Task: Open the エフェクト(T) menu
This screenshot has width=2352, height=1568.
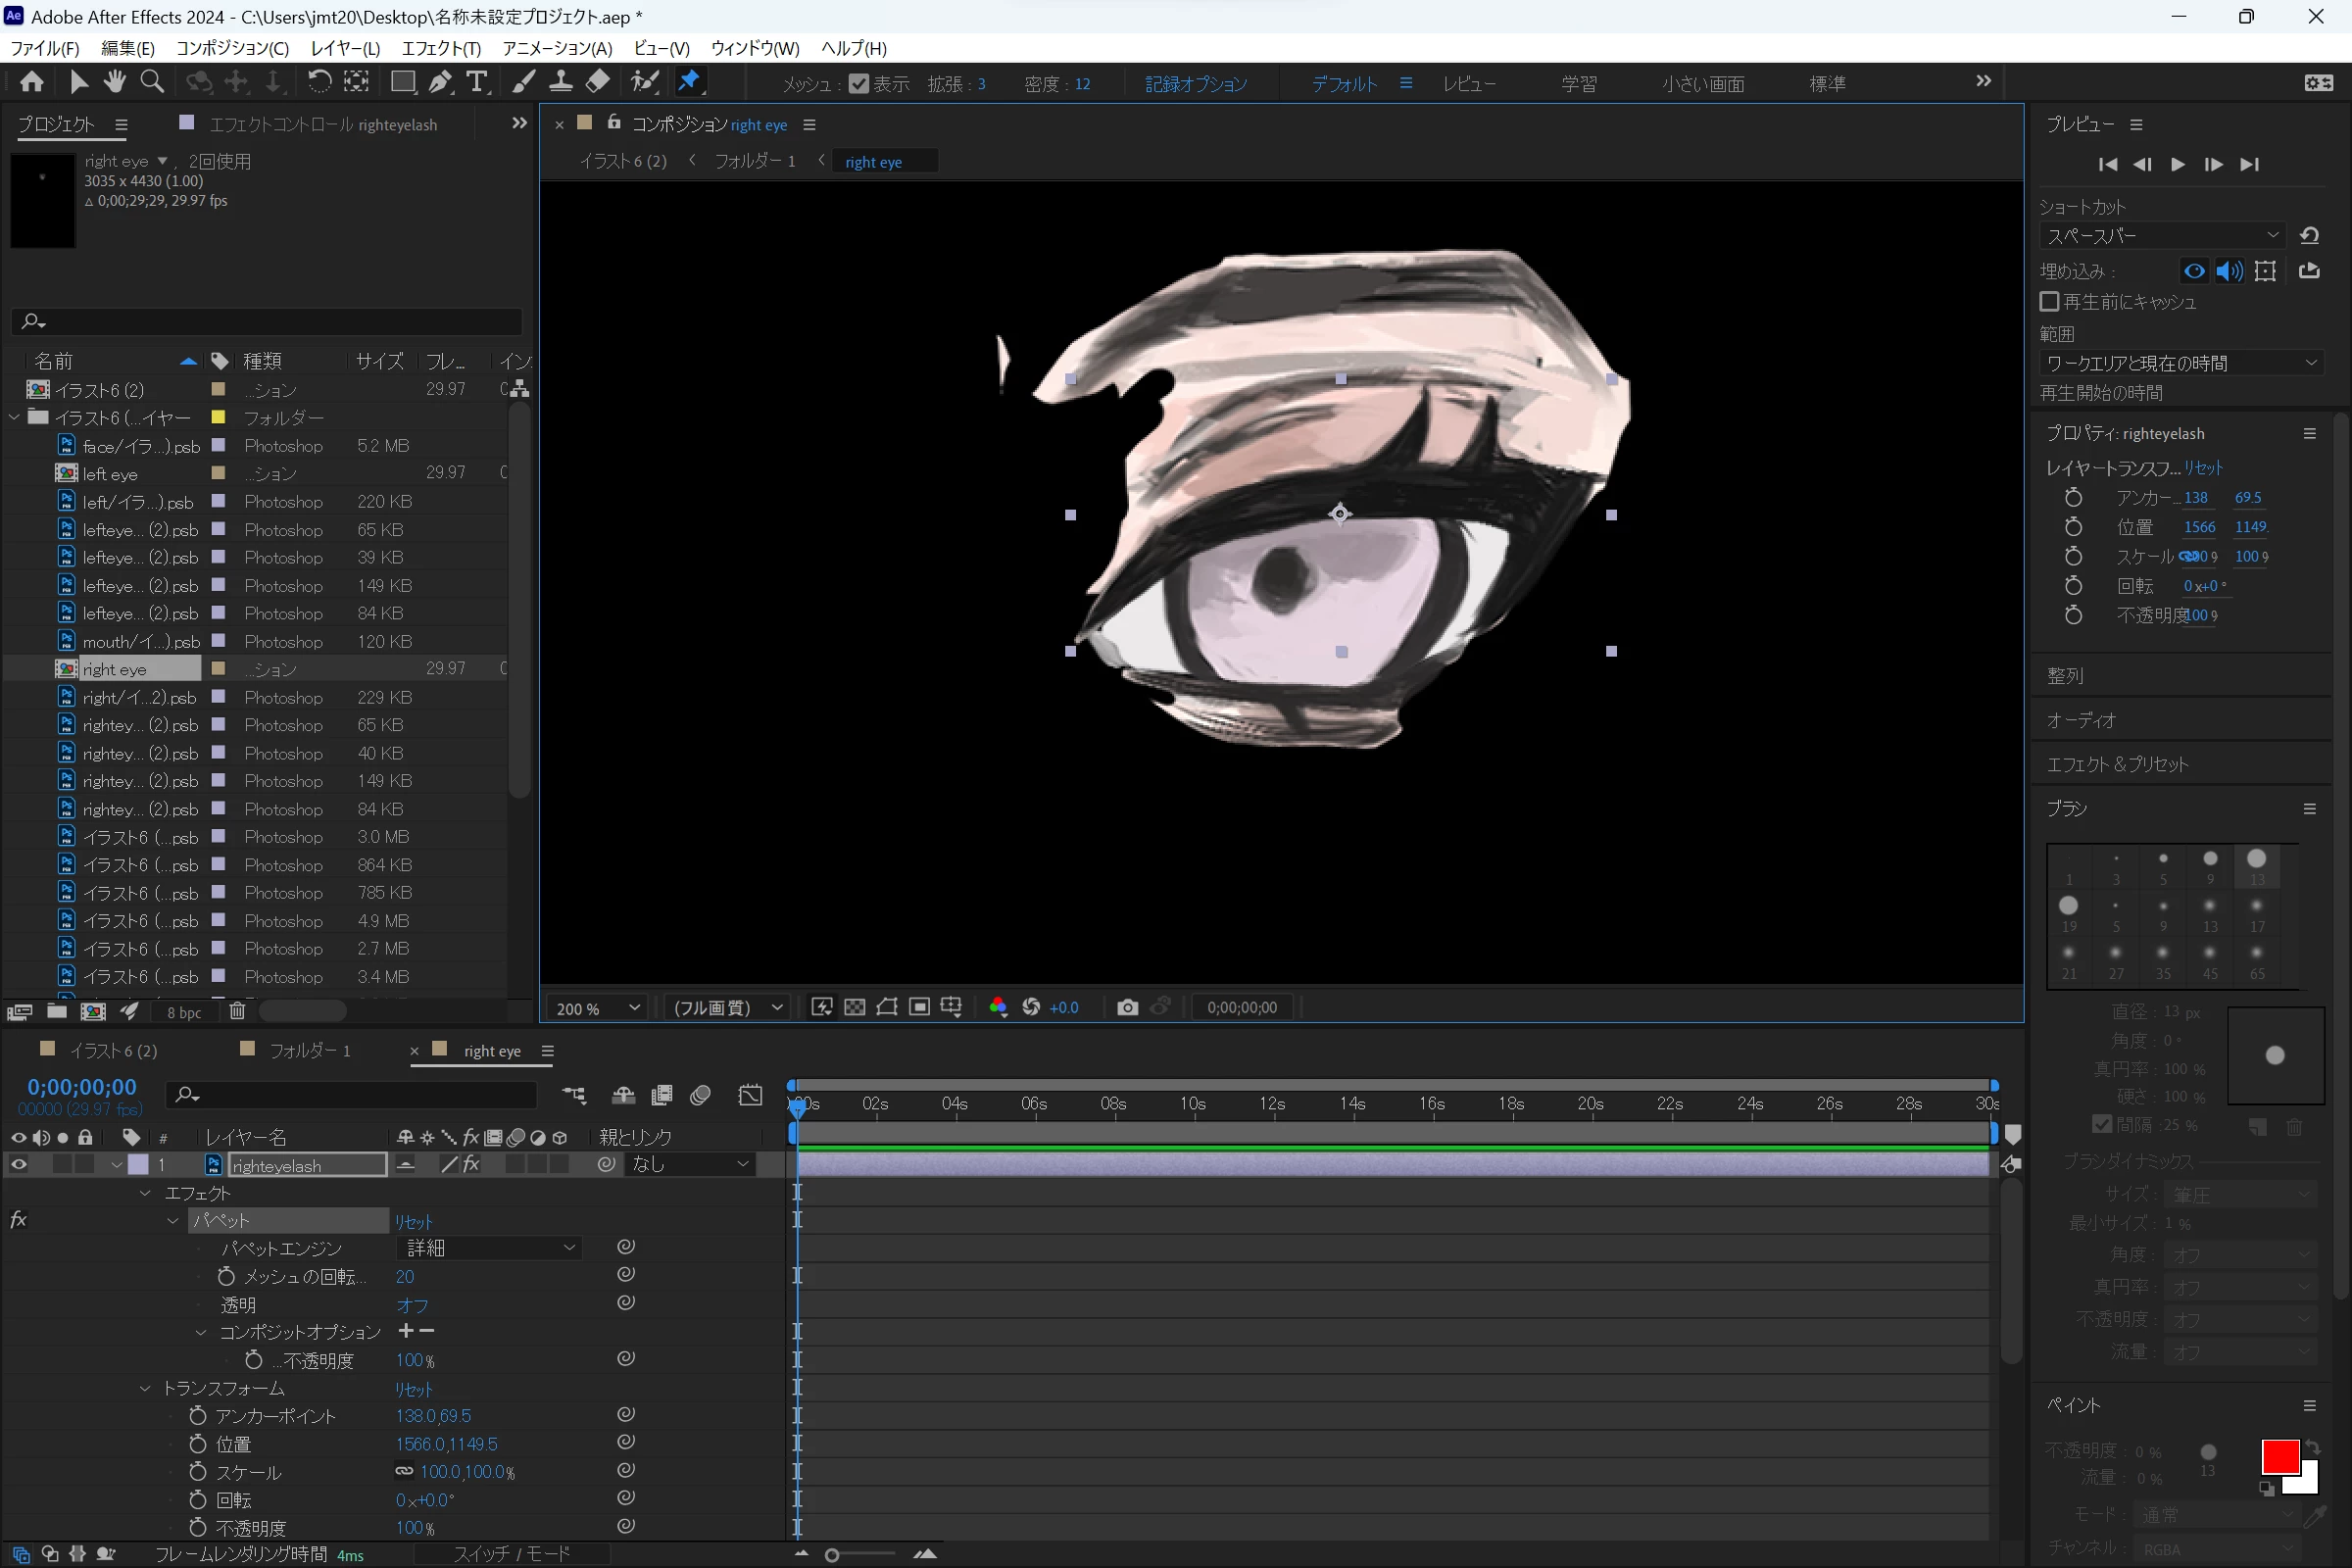Action: 441,48
